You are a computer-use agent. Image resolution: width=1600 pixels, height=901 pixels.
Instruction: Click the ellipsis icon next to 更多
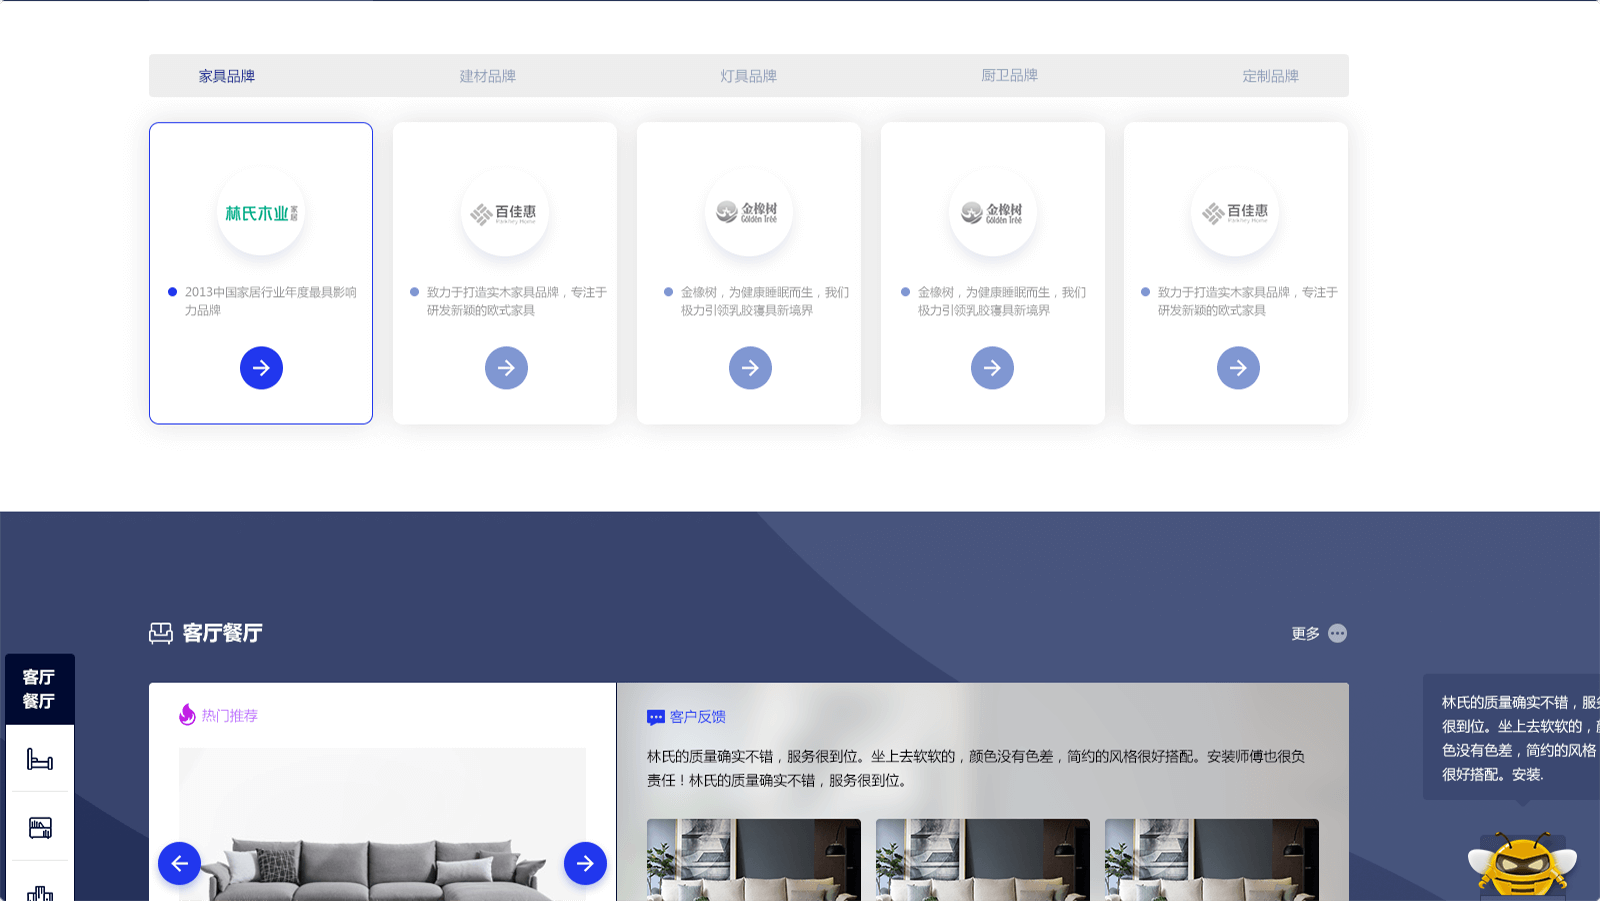[1337, 634]
